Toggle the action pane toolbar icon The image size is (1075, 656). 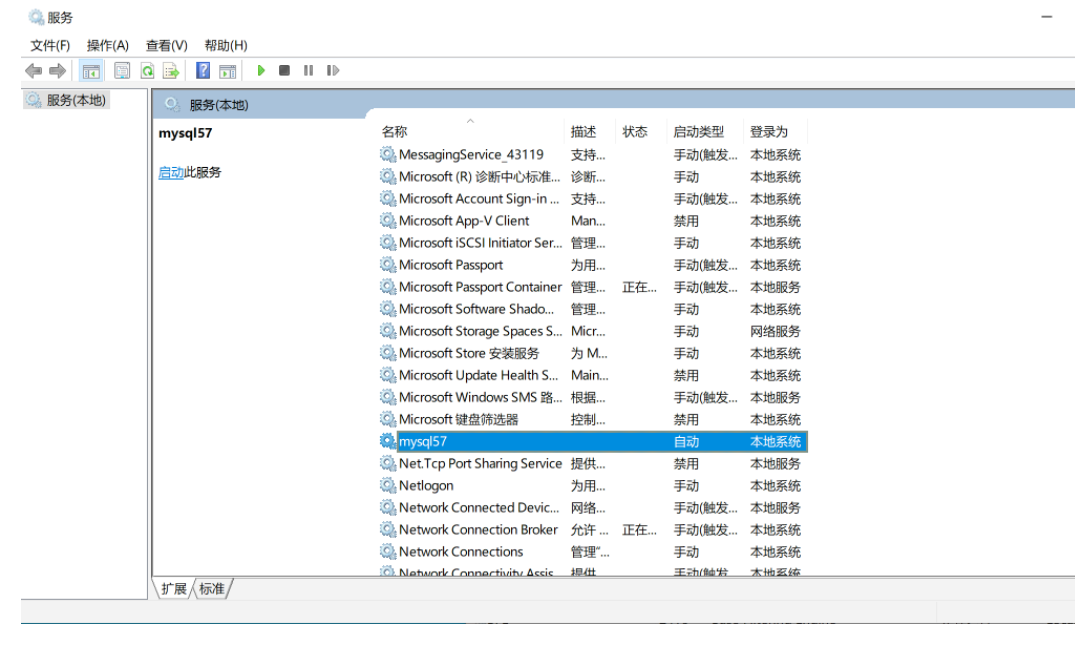[228, 71]
